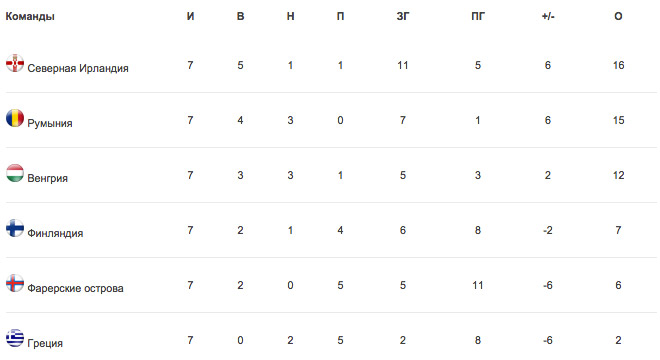Click the Hungary flag icon
The image size is (660, 360).
coord(15,173)
